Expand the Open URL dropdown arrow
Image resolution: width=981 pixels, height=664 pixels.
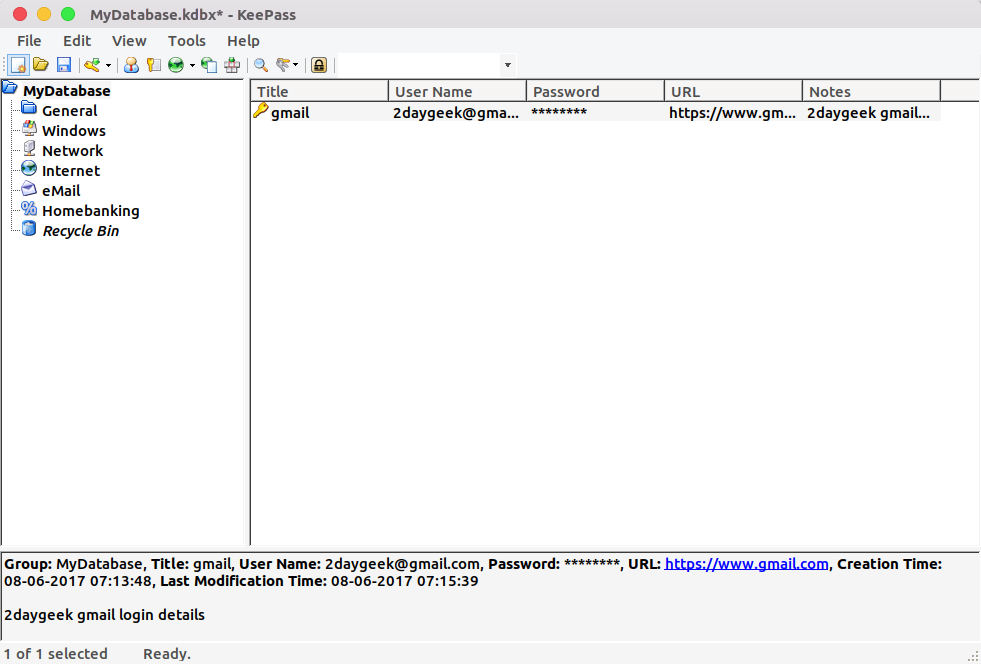click(192, 65)
